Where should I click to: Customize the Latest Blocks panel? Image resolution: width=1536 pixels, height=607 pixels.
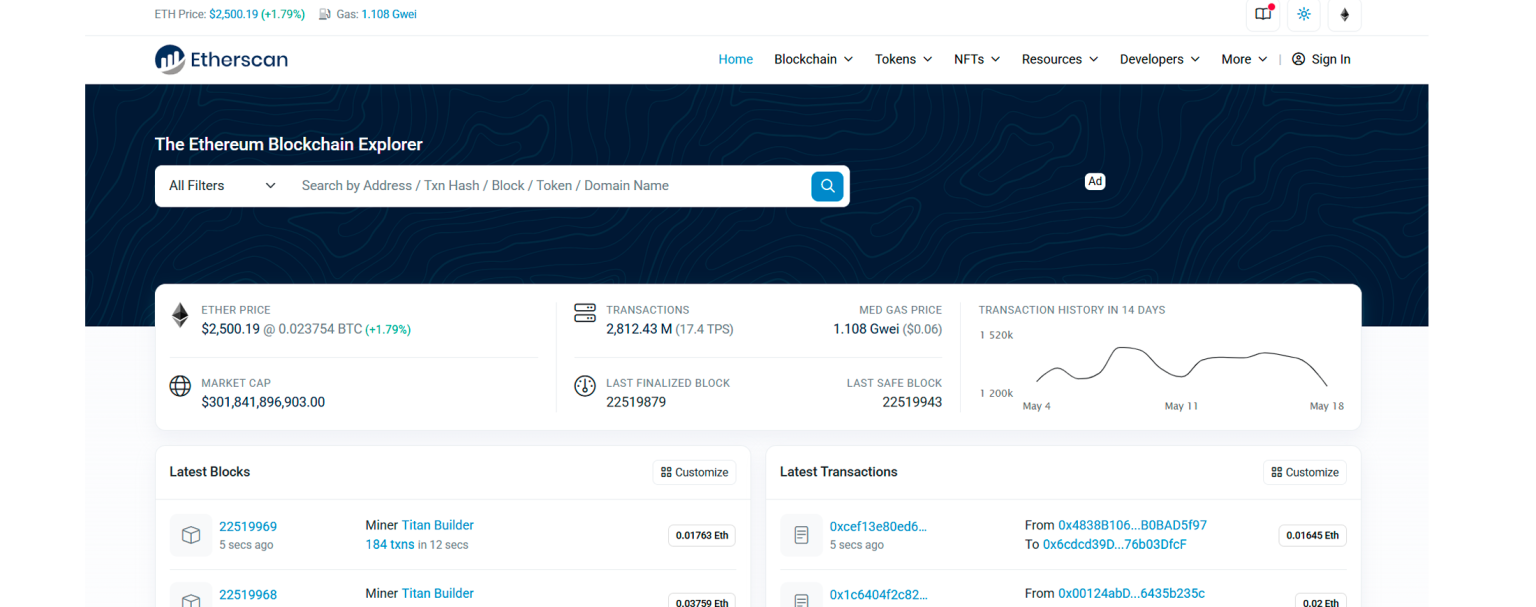point(695,472)
